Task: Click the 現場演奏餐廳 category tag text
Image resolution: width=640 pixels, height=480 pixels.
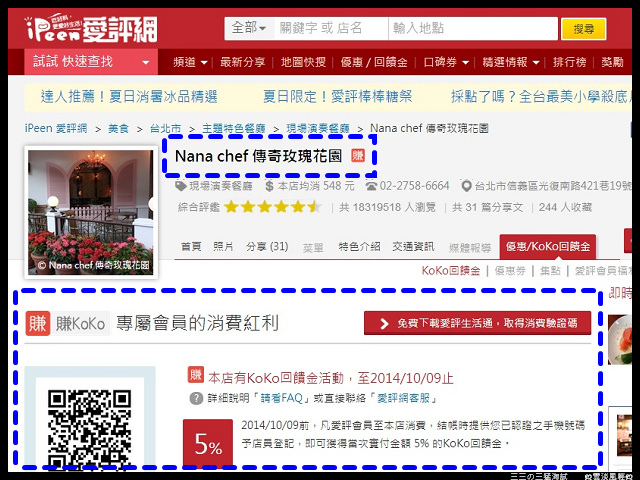Action: click(x=220, y=186)
